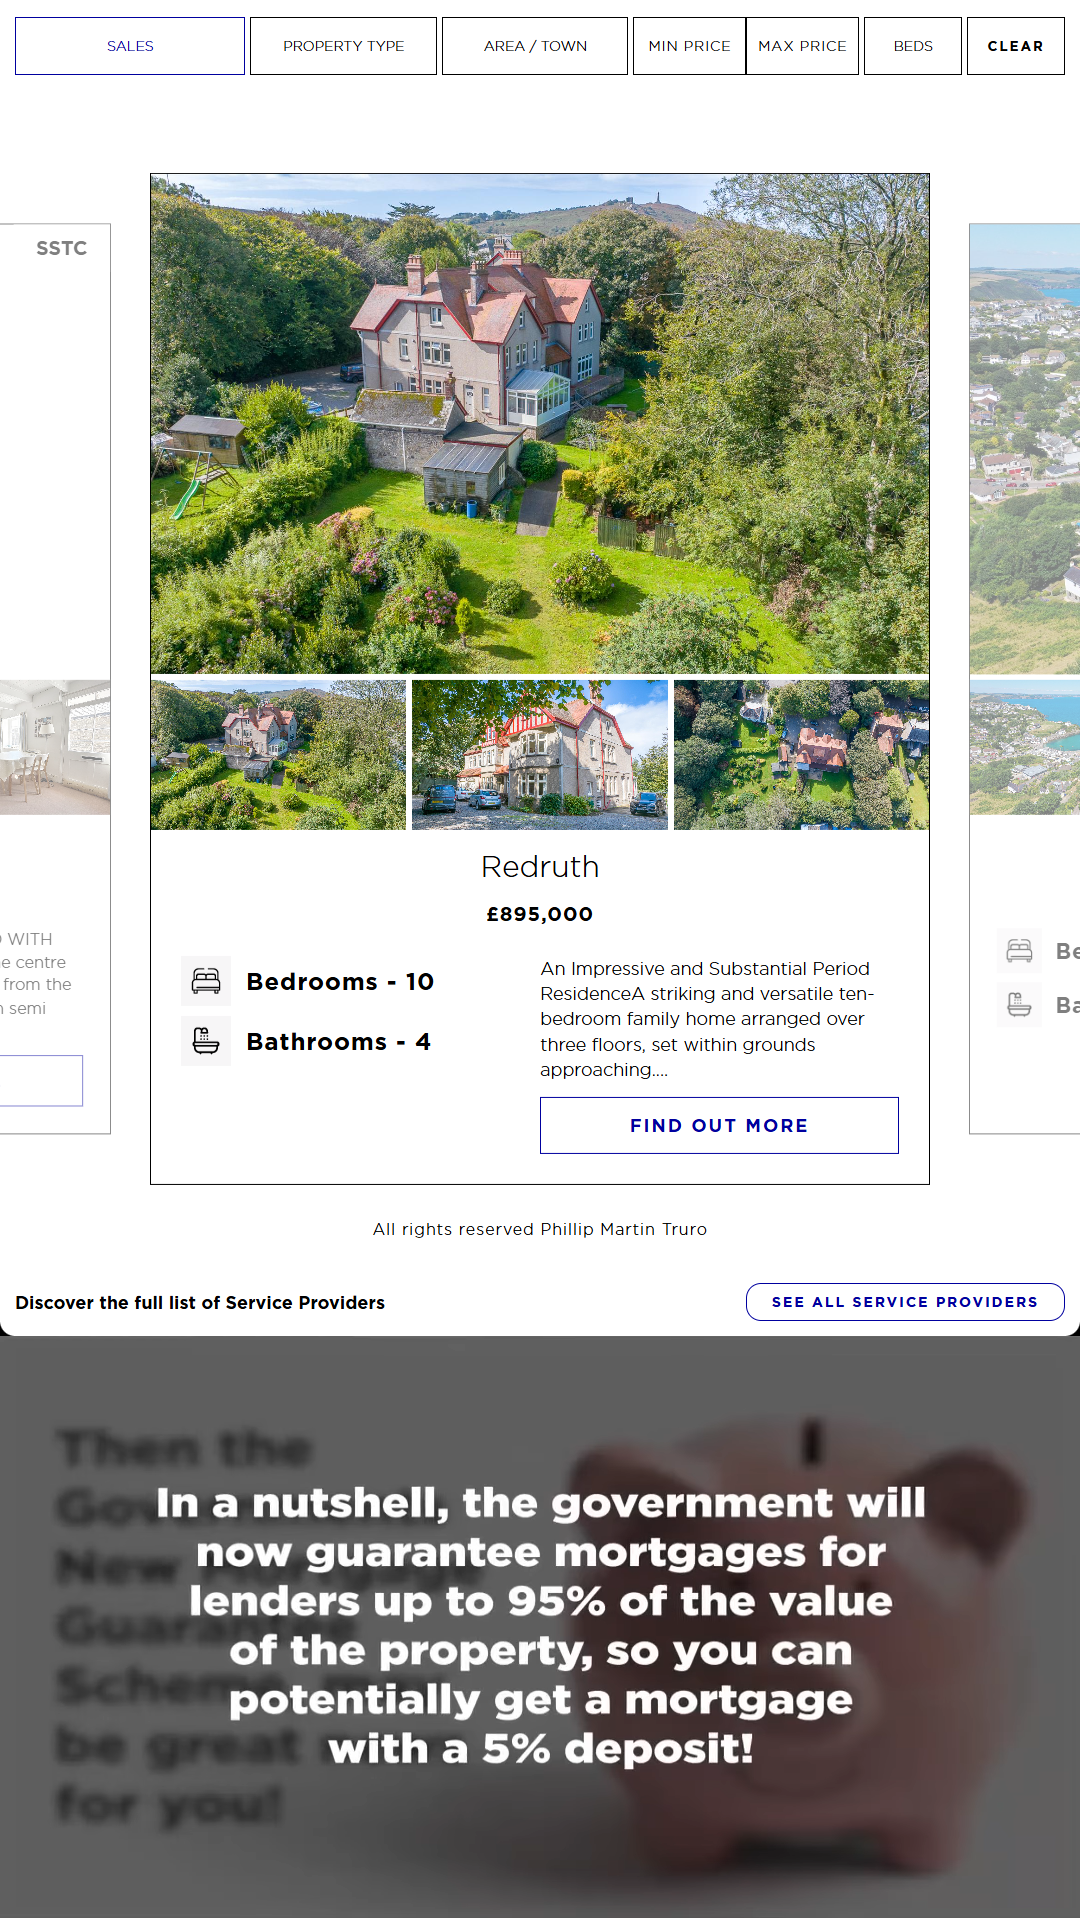Click SEE ALL SERVICE PROVIDERS button

coord(905,1302)
